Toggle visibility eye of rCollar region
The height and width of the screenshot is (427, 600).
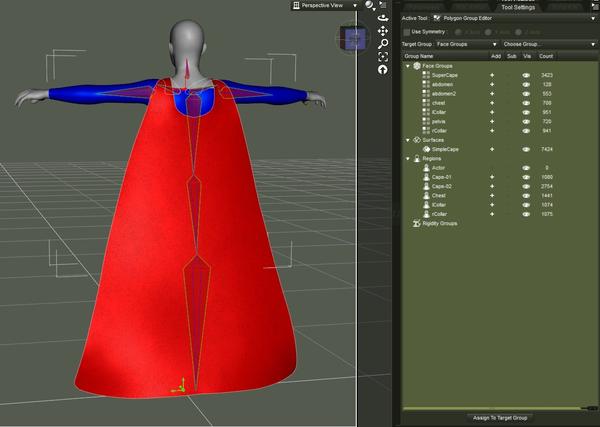526,214
